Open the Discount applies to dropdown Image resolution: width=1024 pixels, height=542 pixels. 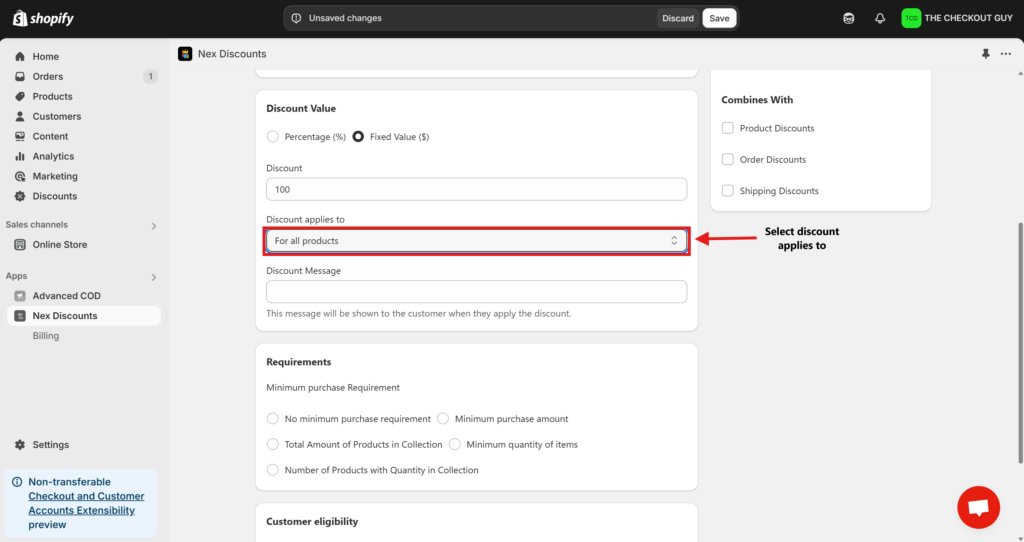pos(476,241)
